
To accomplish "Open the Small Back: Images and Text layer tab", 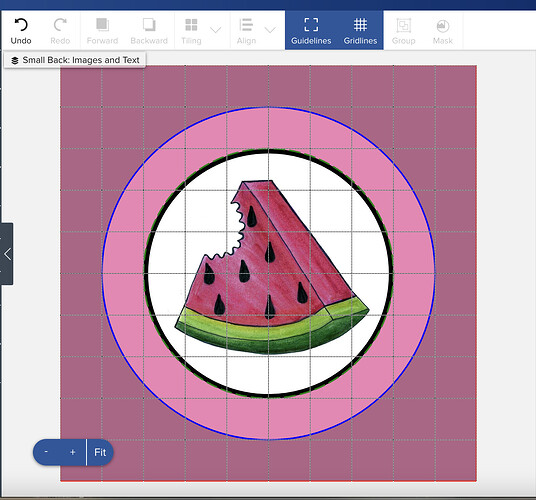I will (x=75, y=60).
